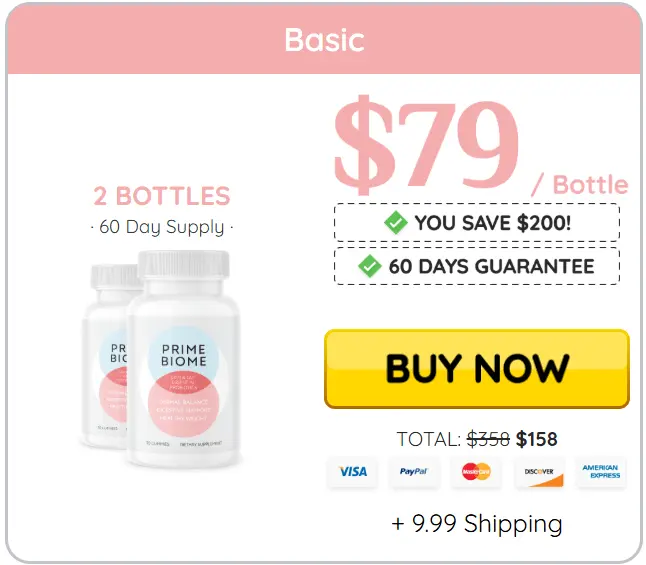Click the $79 price text

click(x=426, y=144)
